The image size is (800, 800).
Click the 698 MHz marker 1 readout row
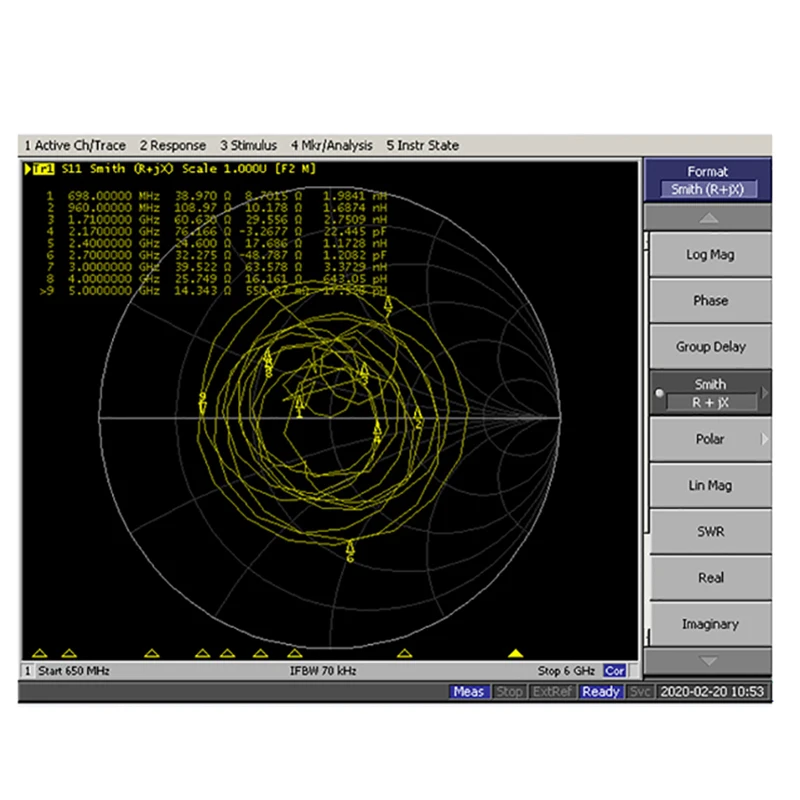coord(216,196)
